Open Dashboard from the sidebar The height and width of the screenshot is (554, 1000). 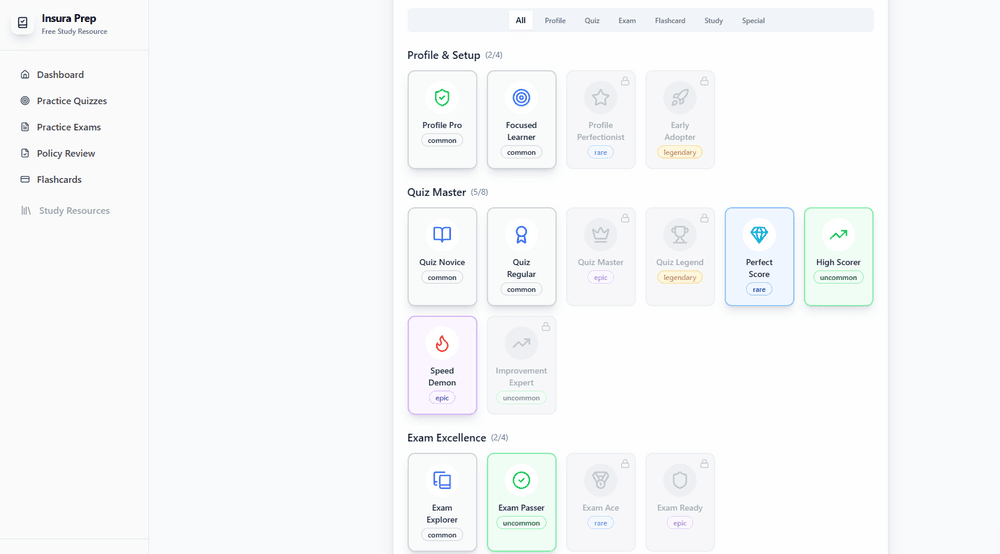(x=60, y=75)
